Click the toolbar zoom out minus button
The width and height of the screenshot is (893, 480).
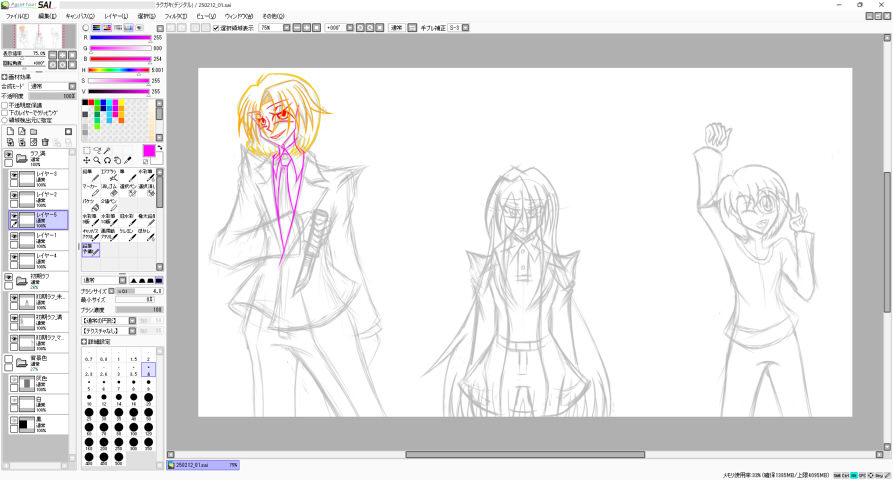click(x=297, y=28)
